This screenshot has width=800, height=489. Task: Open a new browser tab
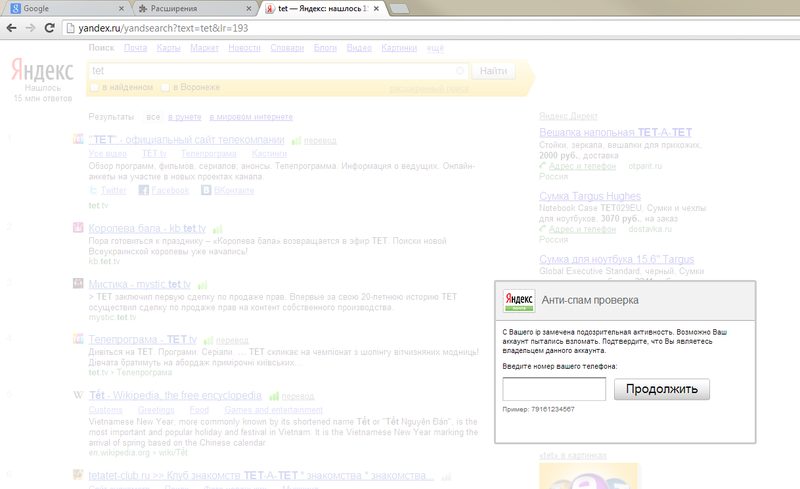click(x=399, y=9)
